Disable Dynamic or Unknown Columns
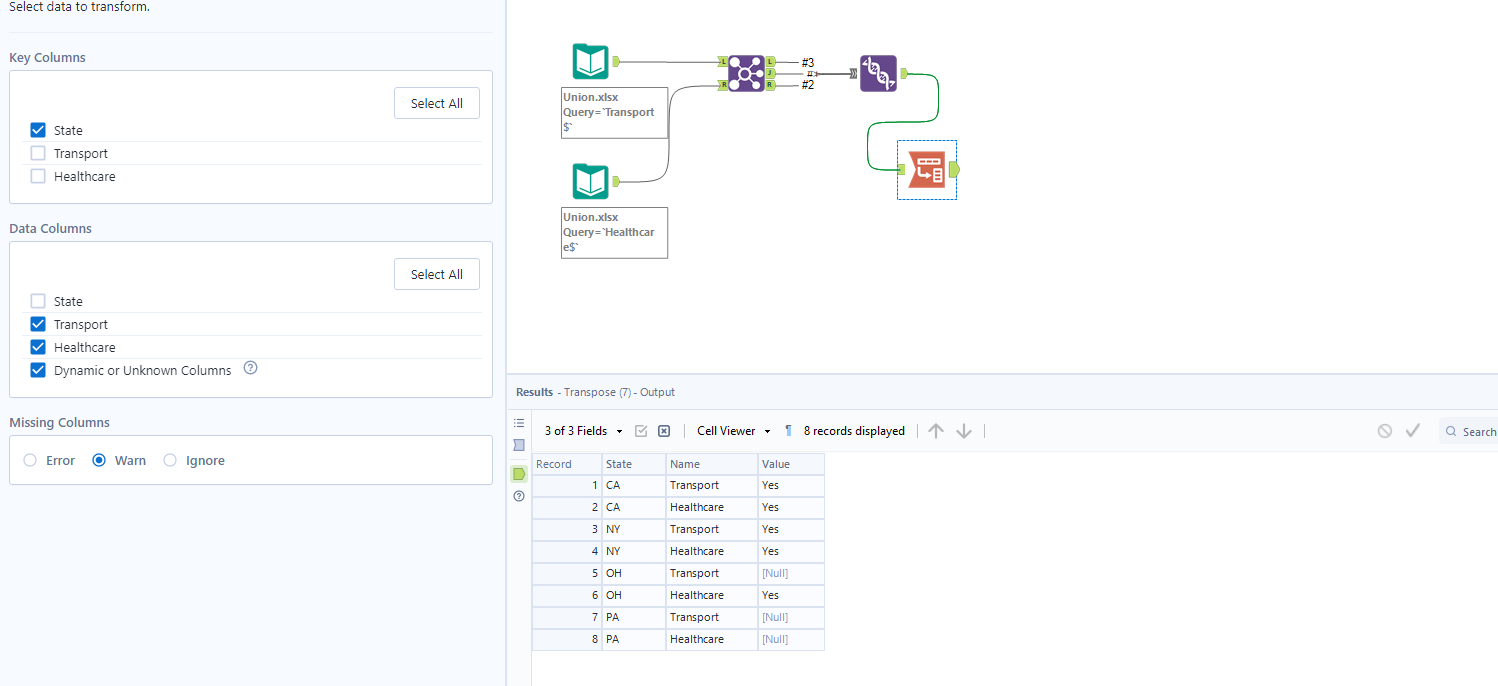Screen dimensions: 1498x686 point(37,370)
